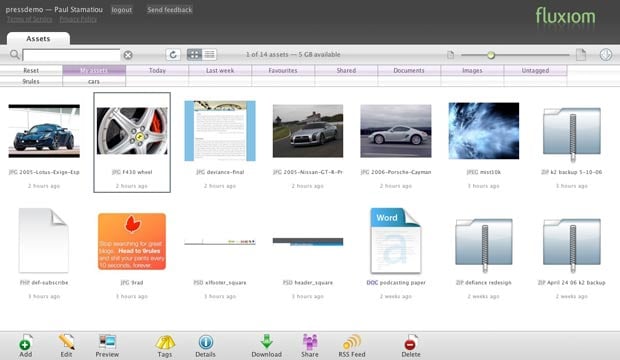Select the mist10k image thumbnail
This screenshot has height=360, width=620.
click(x=484, y=131)
